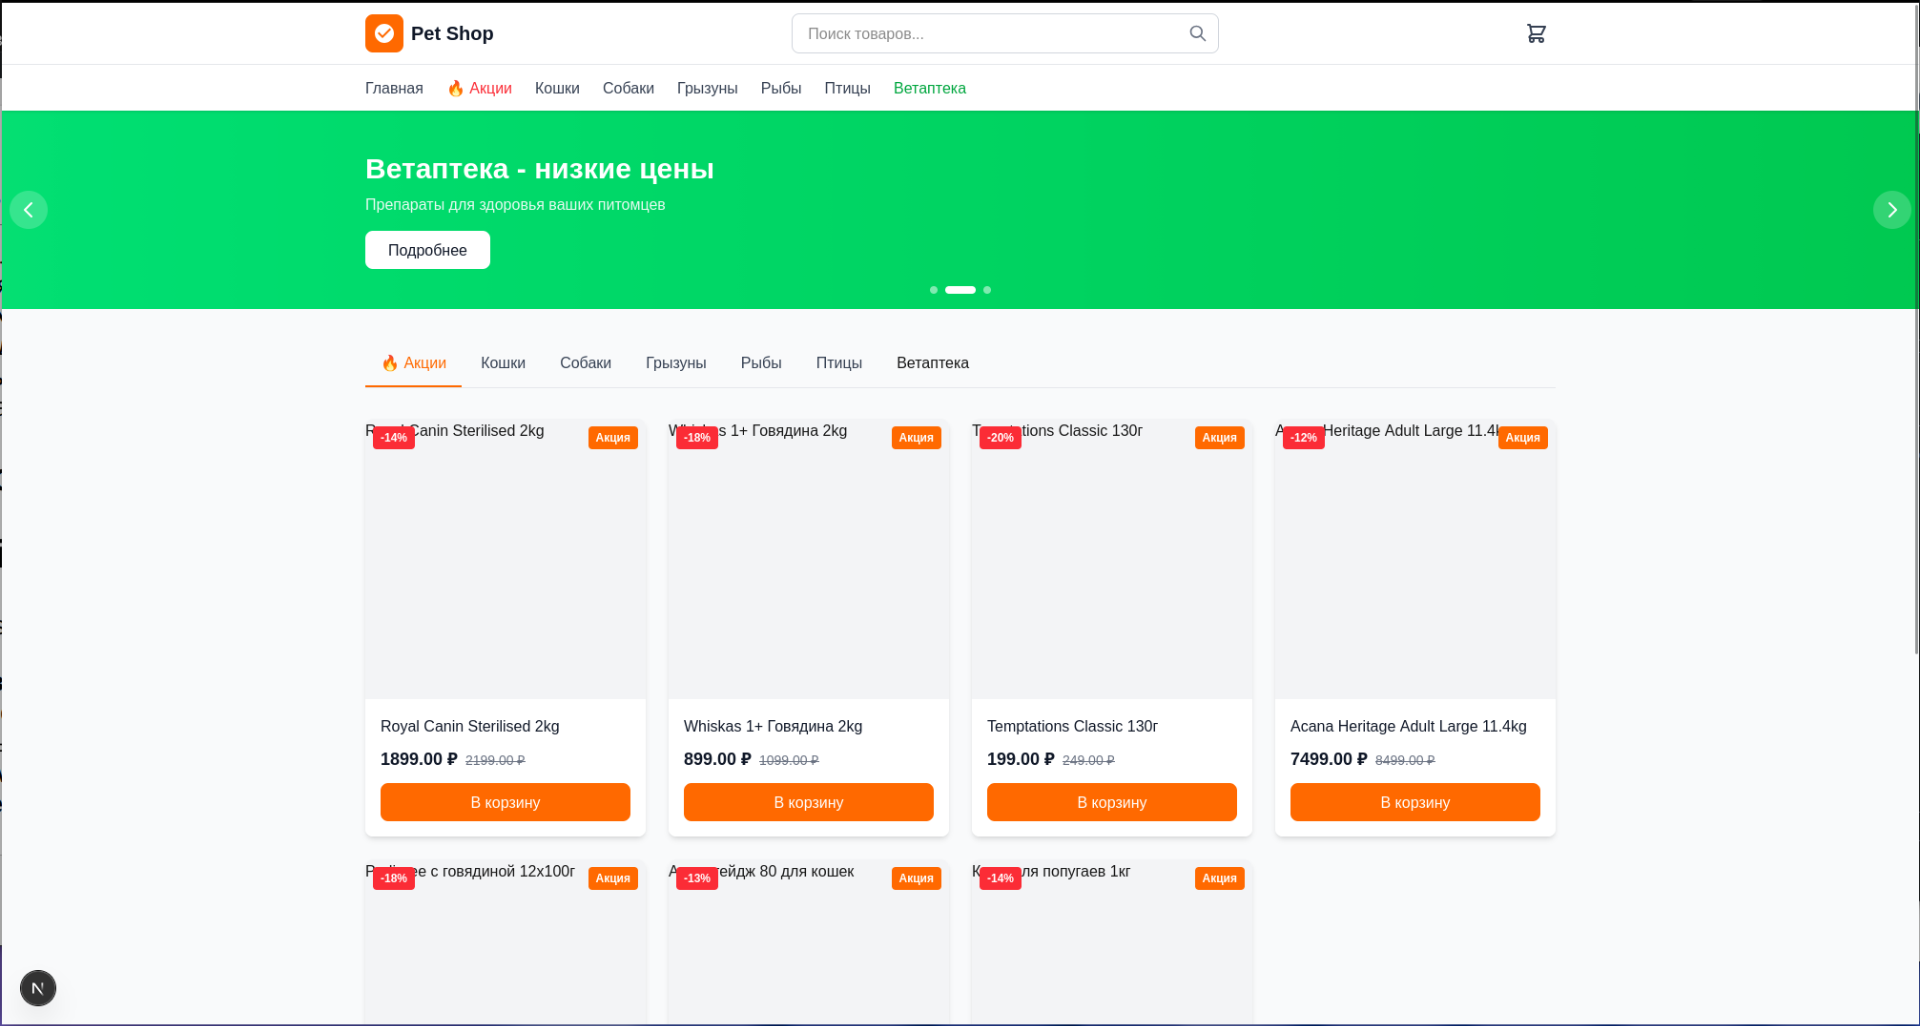The image size is (1920, 1026).
Task: Open the shopping cart icon
Action: pyautogui.click(x=1536, y=34)
